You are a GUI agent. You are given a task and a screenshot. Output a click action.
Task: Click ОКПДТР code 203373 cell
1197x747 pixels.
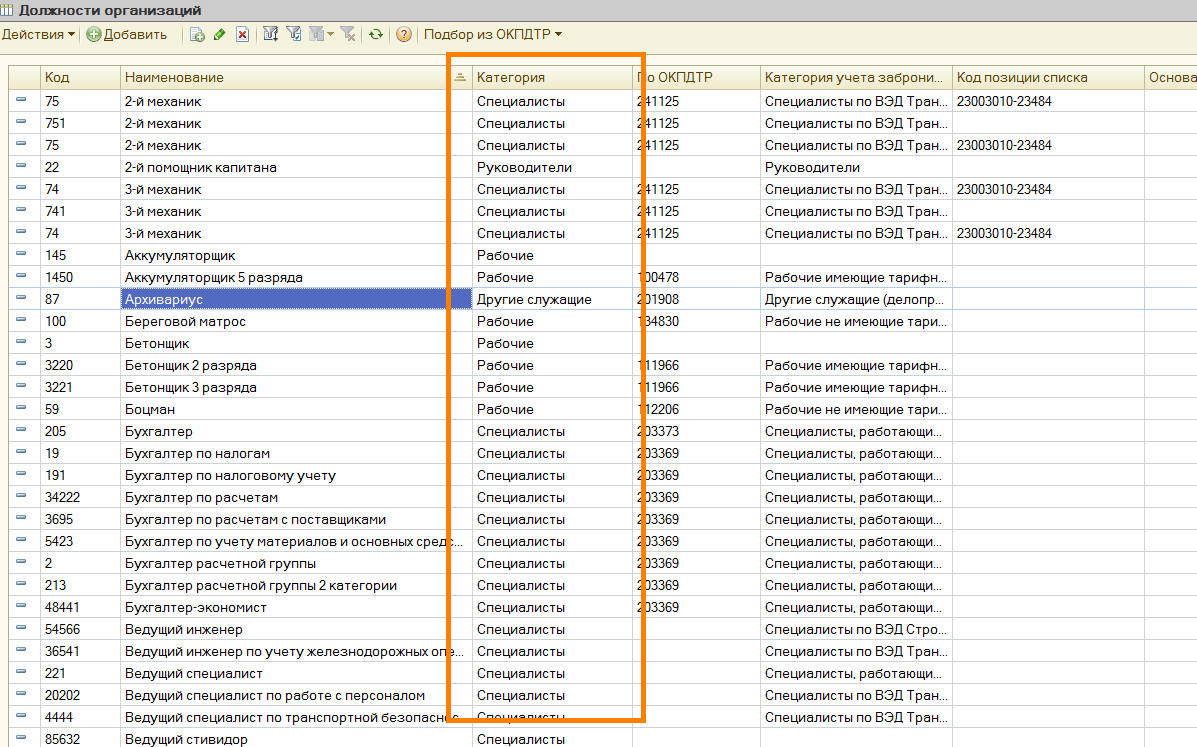click(x=696, y=431)
